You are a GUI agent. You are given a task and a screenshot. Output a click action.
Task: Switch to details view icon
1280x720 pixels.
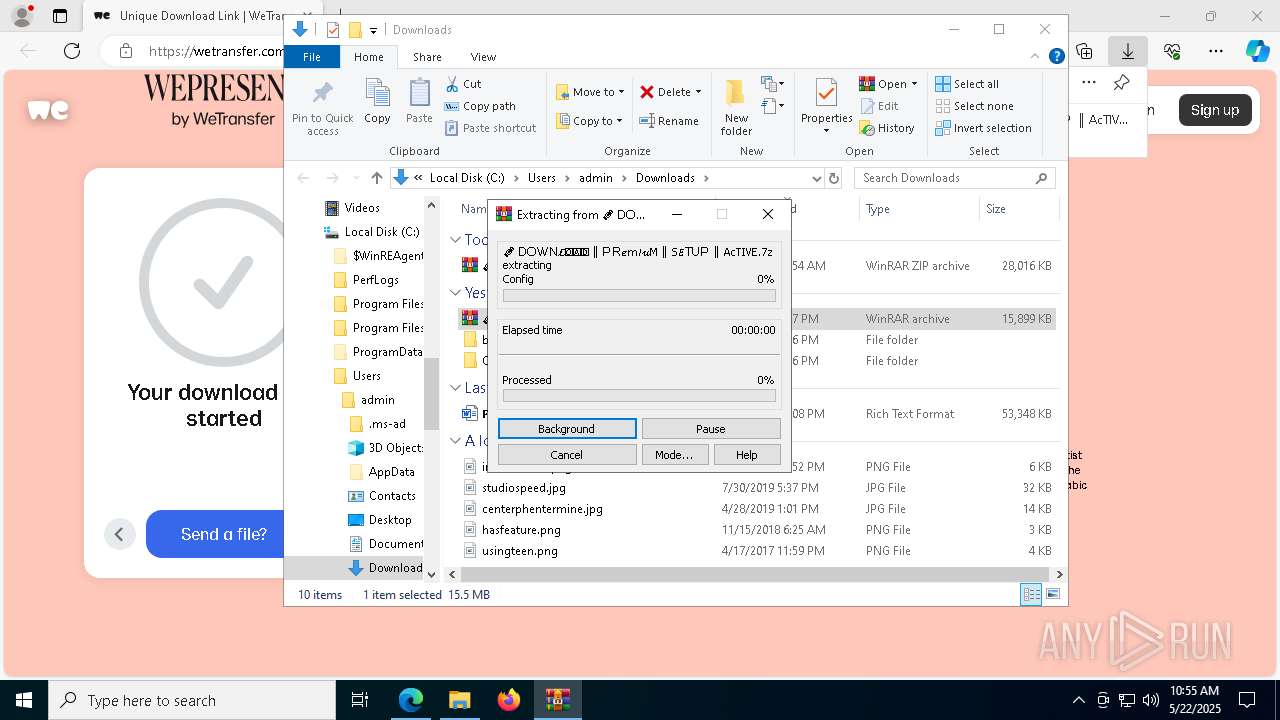(x=1031, y=594)
